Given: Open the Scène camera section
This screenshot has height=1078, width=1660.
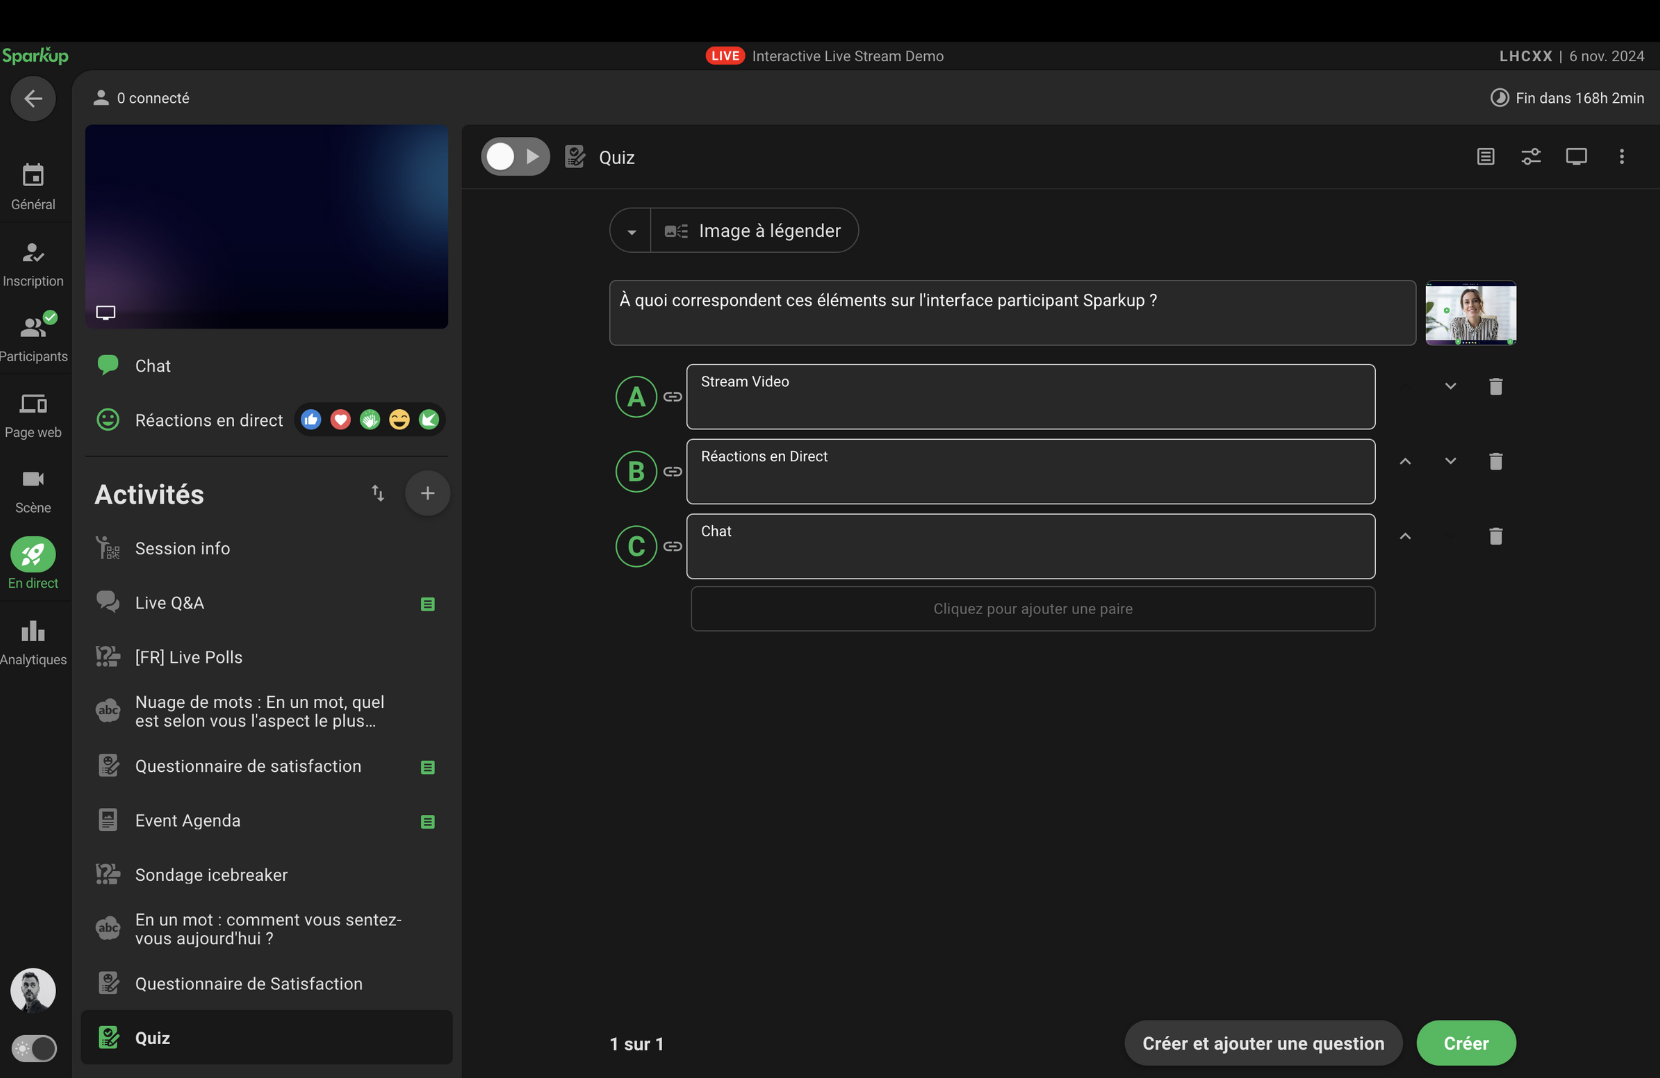Looking at the screenshot, I should pyautogui.click(x=33, y=491).
